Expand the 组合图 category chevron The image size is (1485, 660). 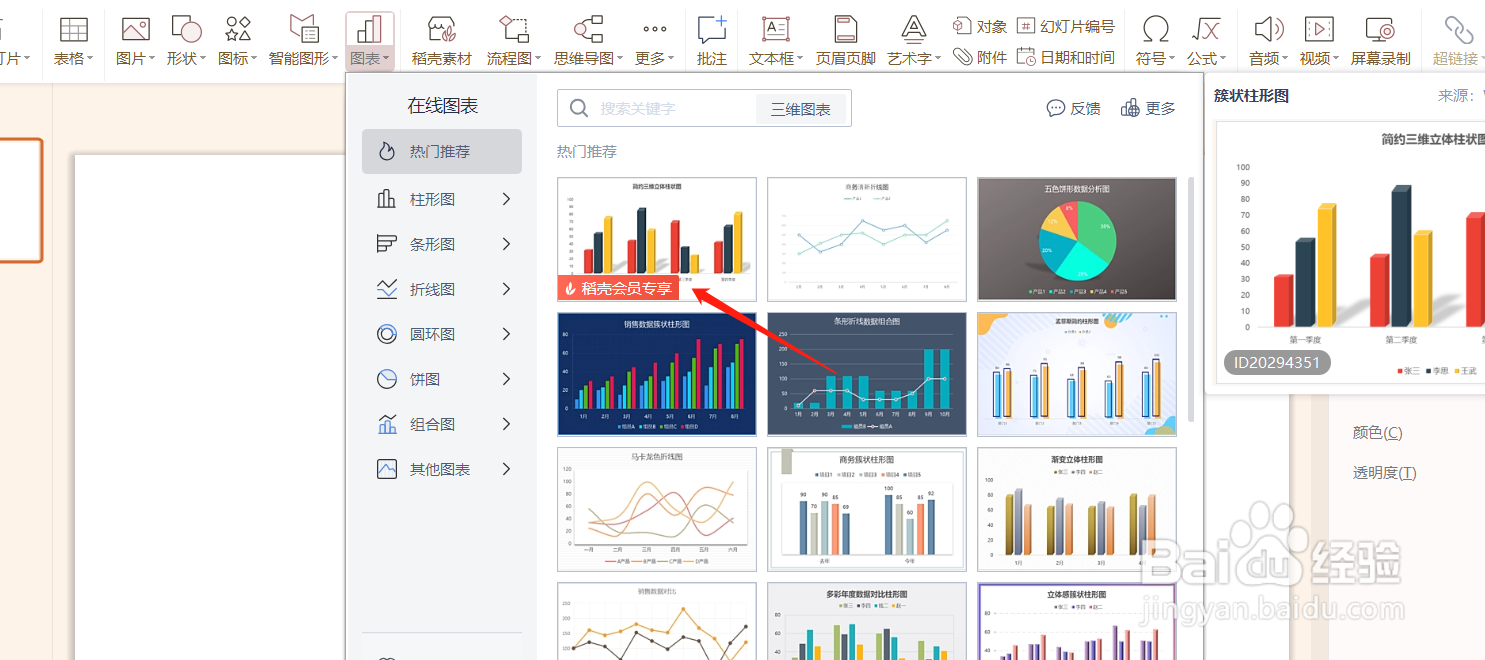tap(506, 424)
